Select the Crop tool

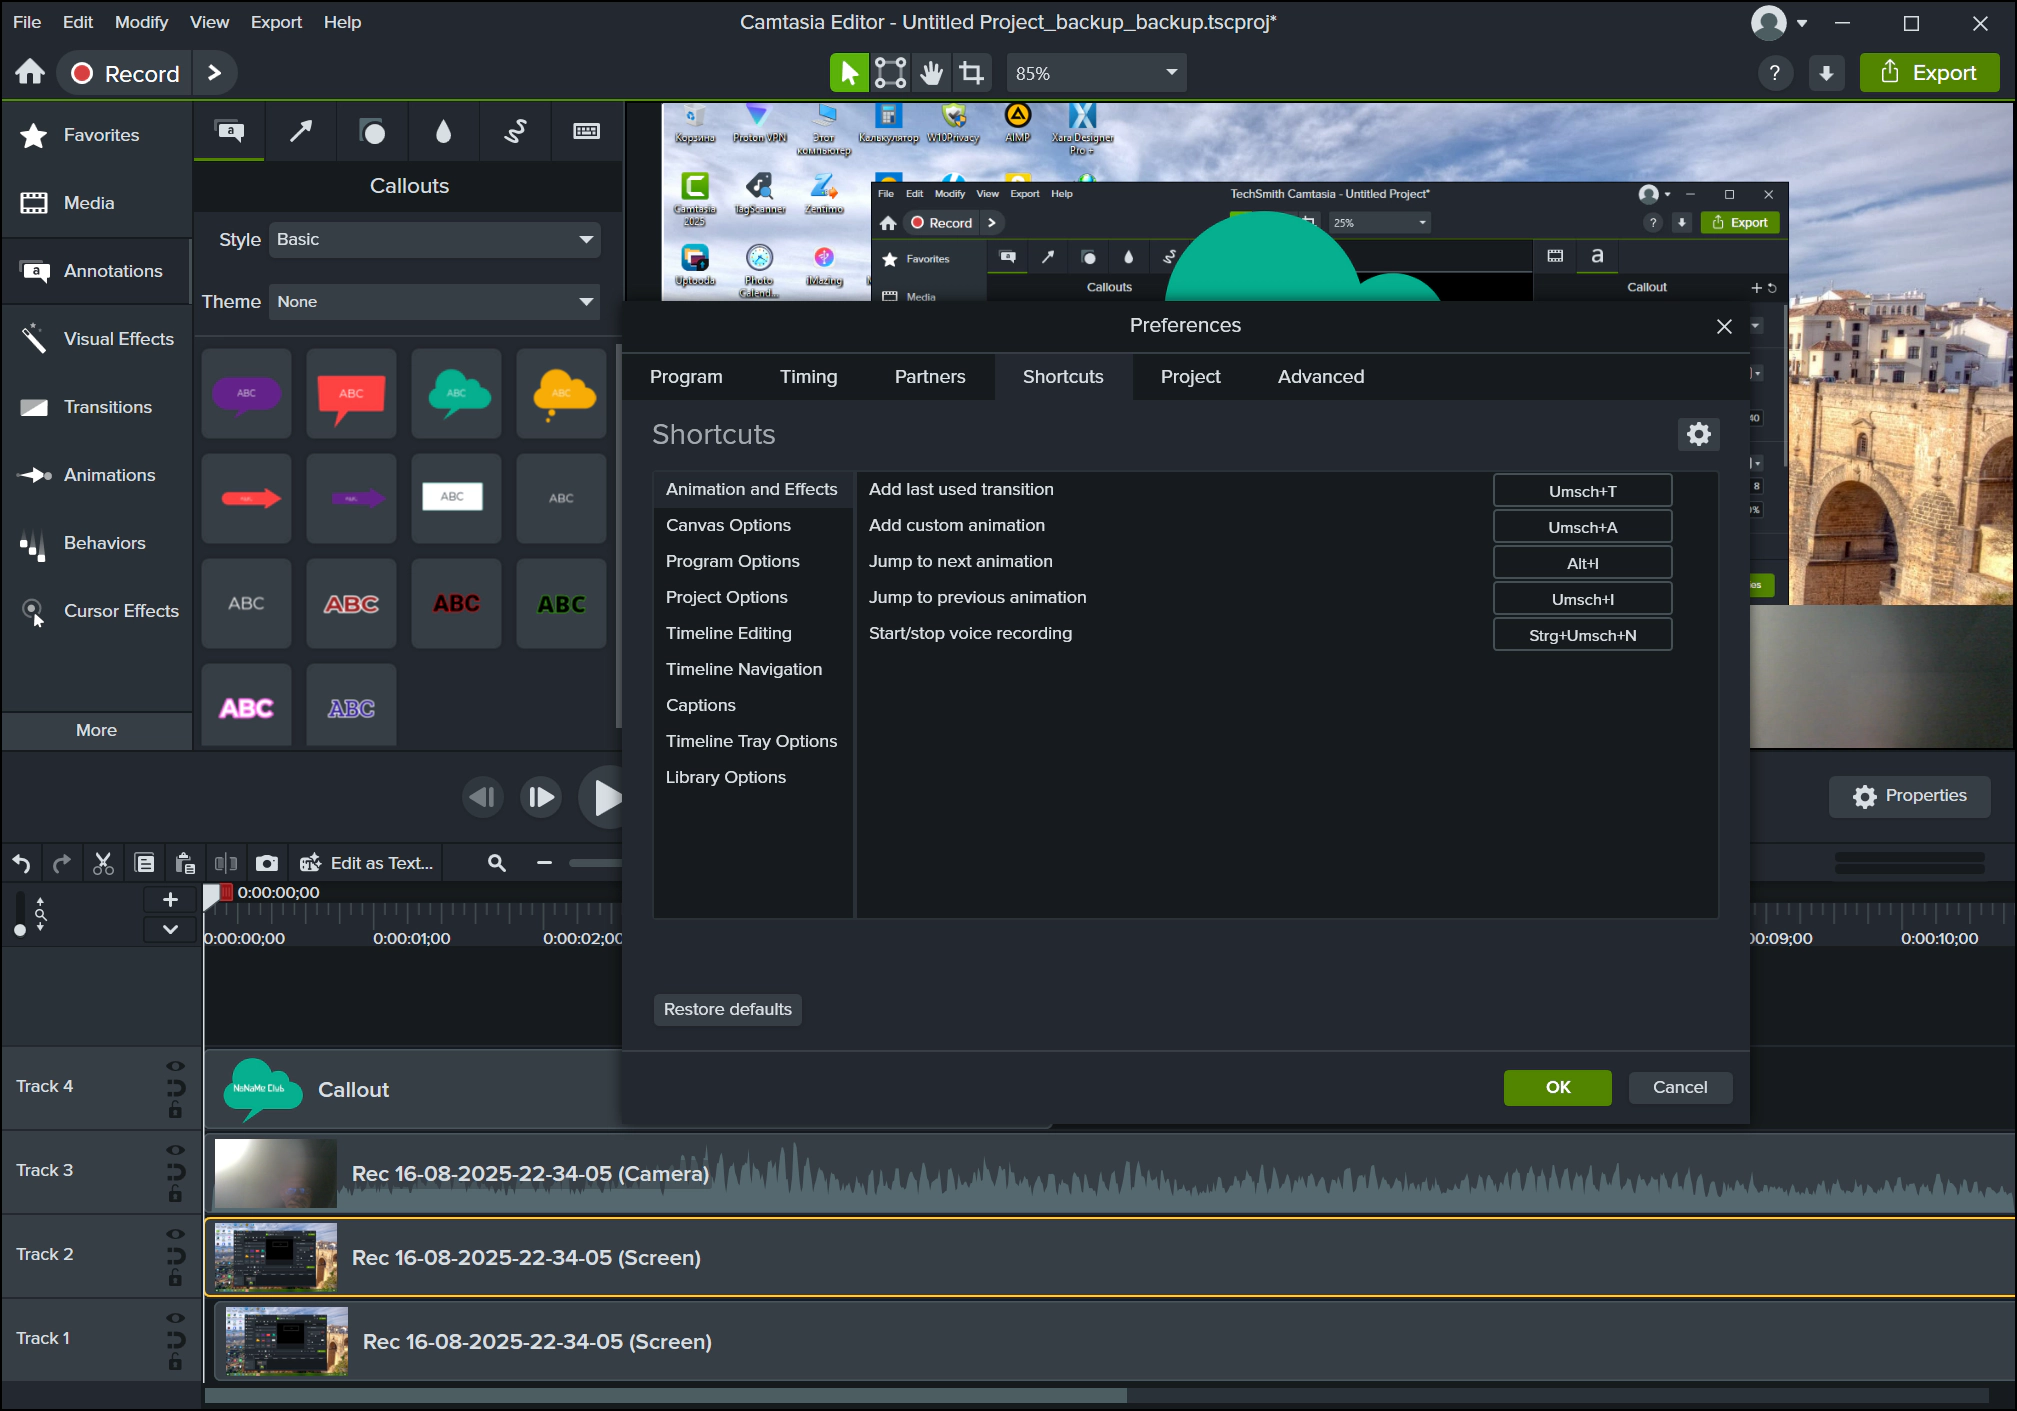tap(971, 72)
